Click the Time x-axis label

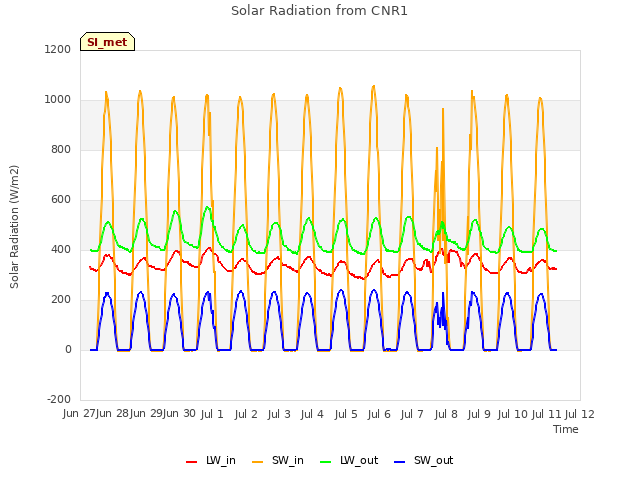pyautogui.click(x=566, y=429)
